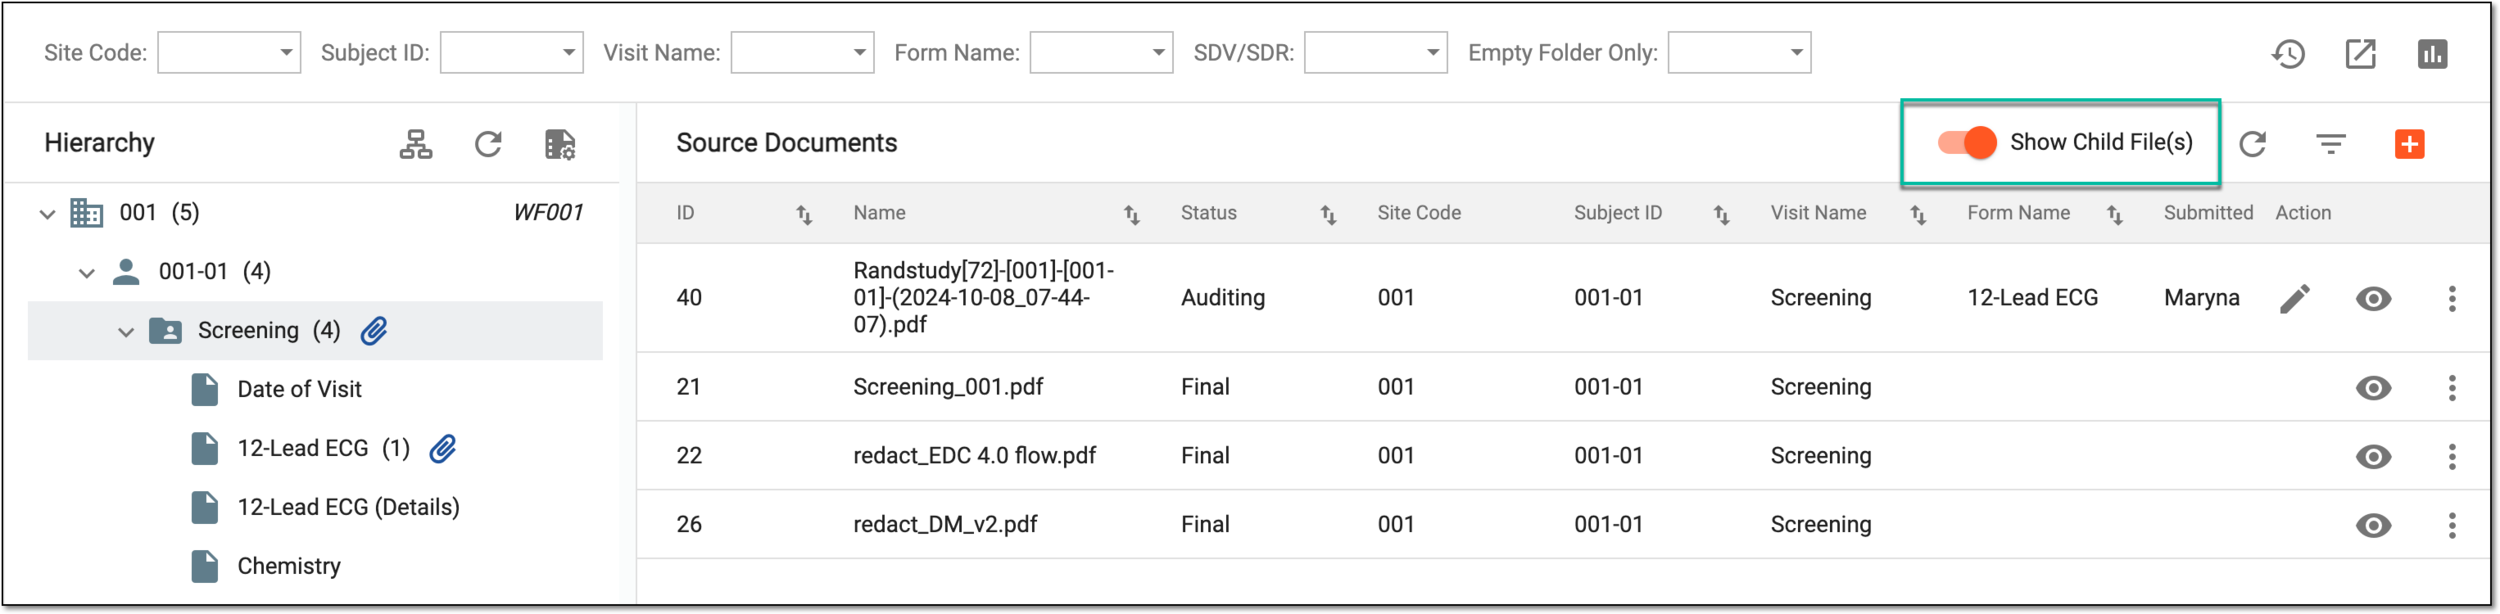Click the Randstudy pdf file name
Screen dimensions: 2500x614
[983, 298]
